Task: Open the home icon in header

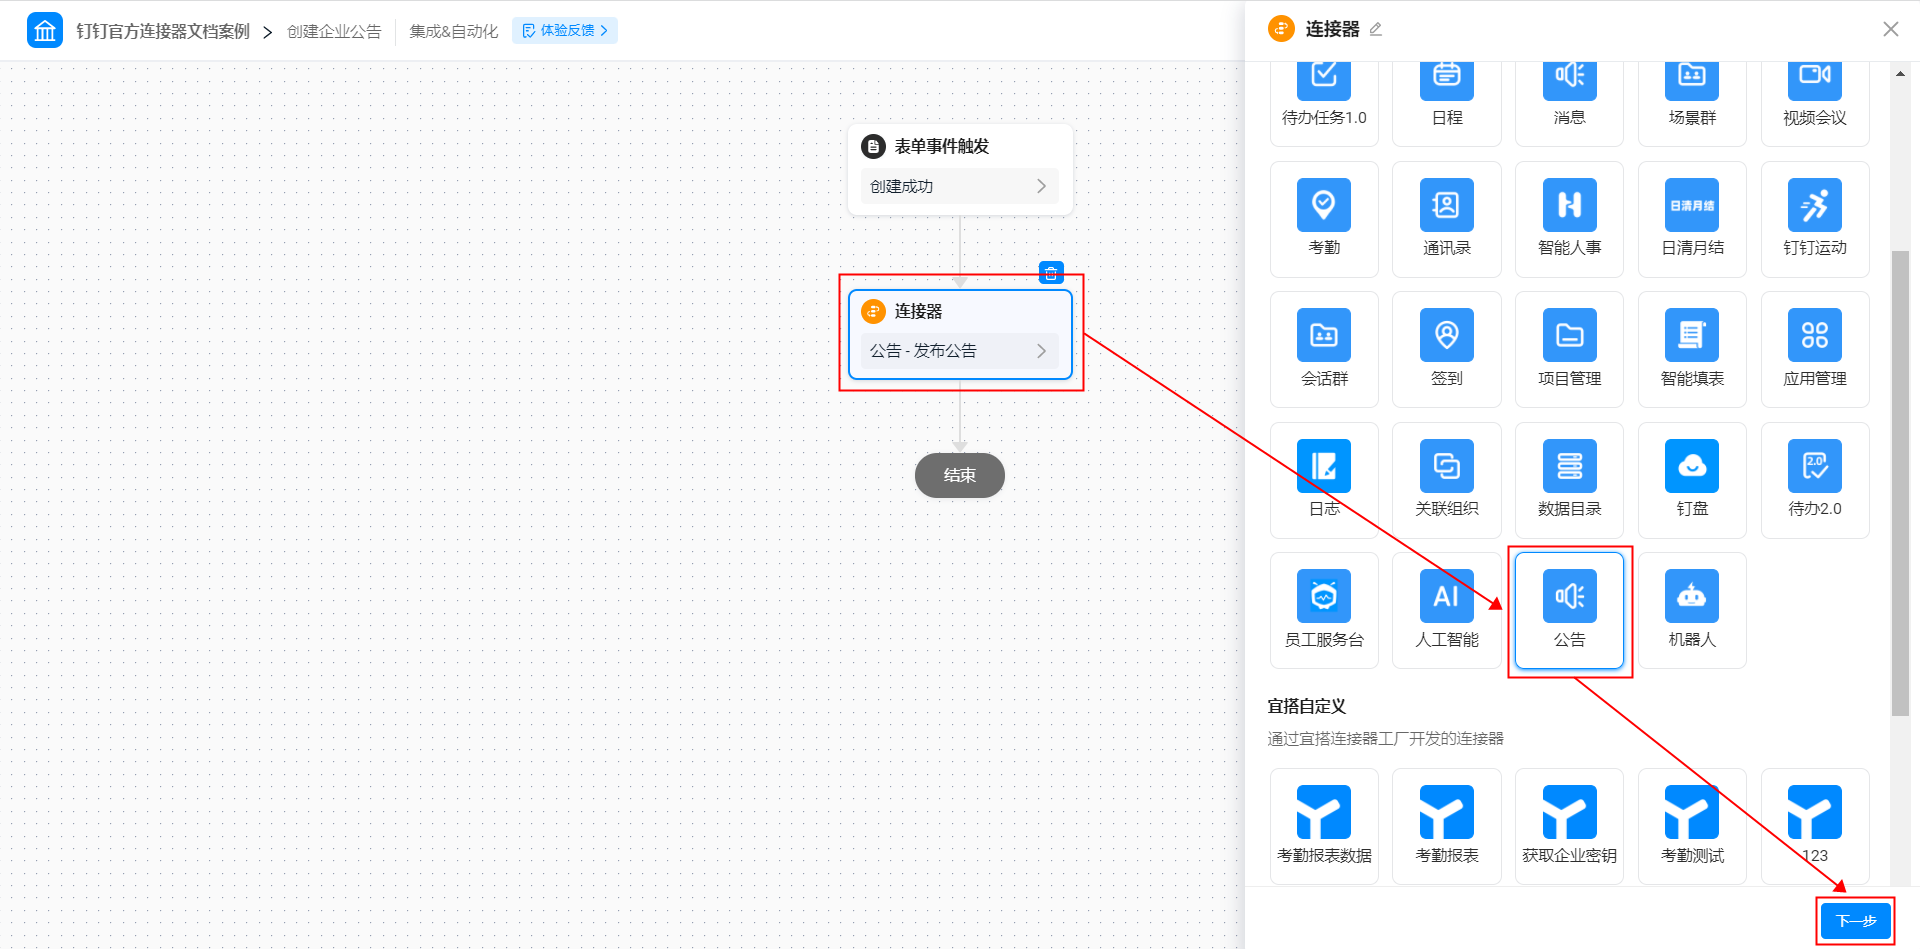Action: point(45,31)
